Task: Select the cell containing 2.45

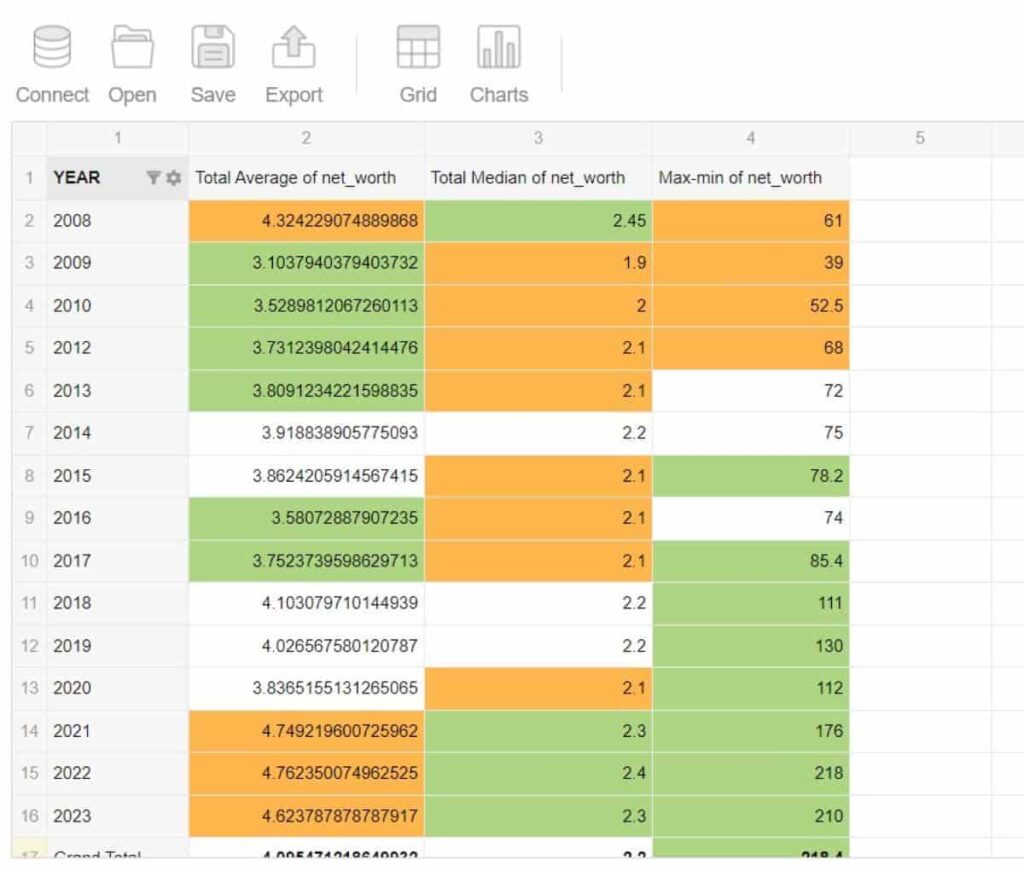Action: [537, 220]
